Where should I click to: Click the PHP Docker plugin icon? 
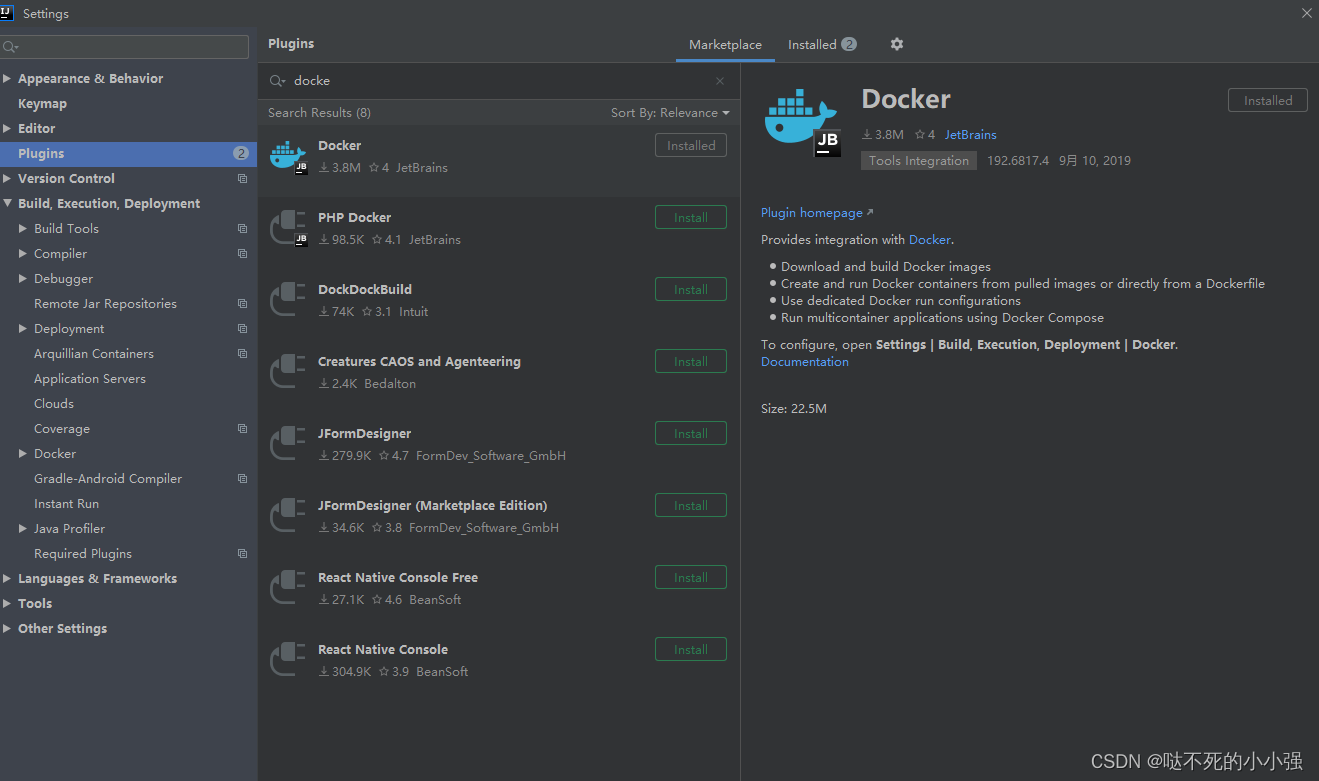288,229
